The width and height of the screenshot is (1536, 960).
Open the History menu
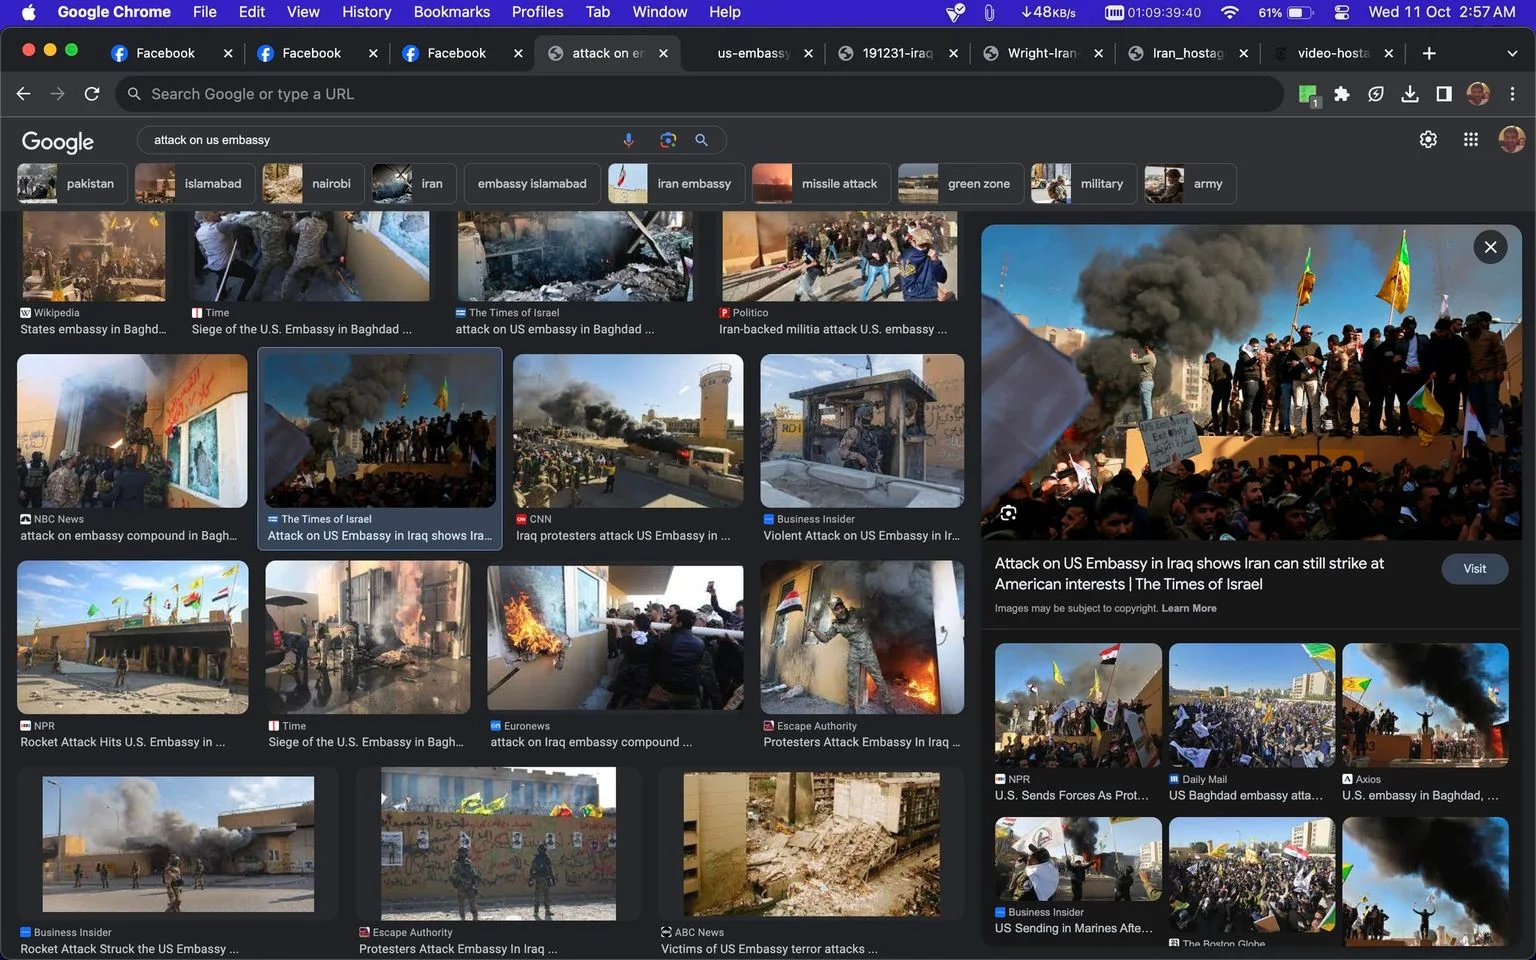[x=367, y=12]
